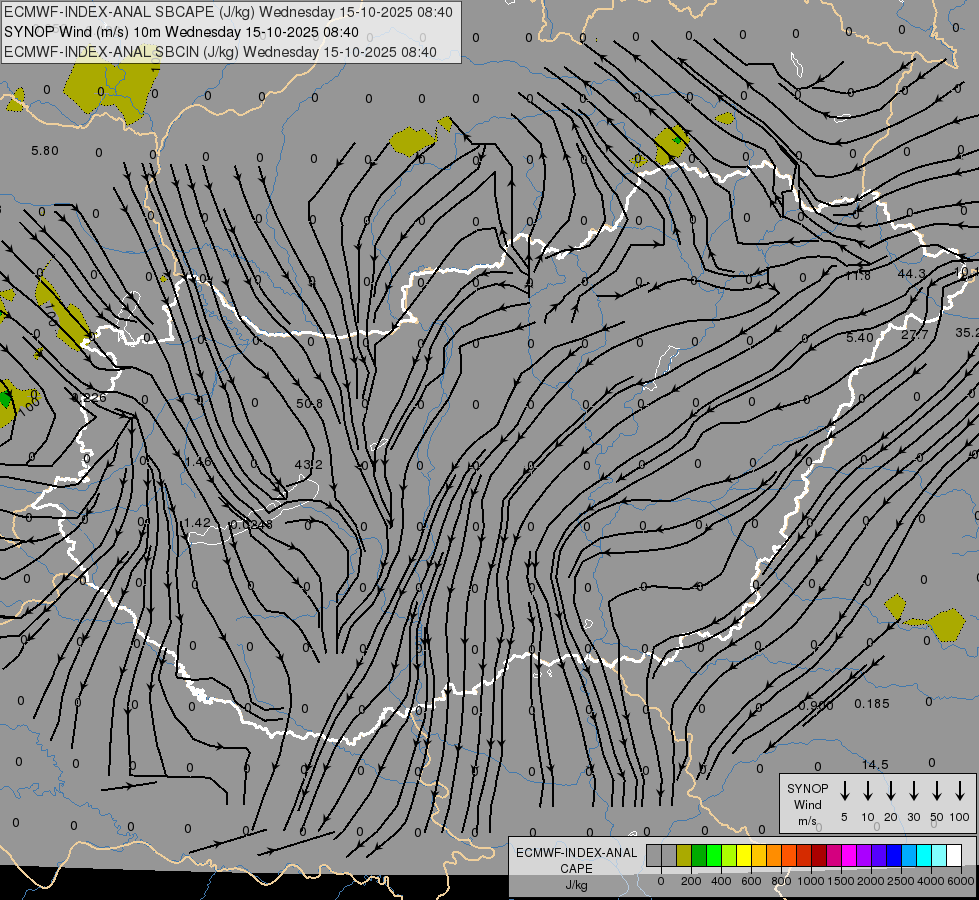Choose the red-orange swatch above 800
The height and width of the screenshot is (900, 979).
[789, 855]
